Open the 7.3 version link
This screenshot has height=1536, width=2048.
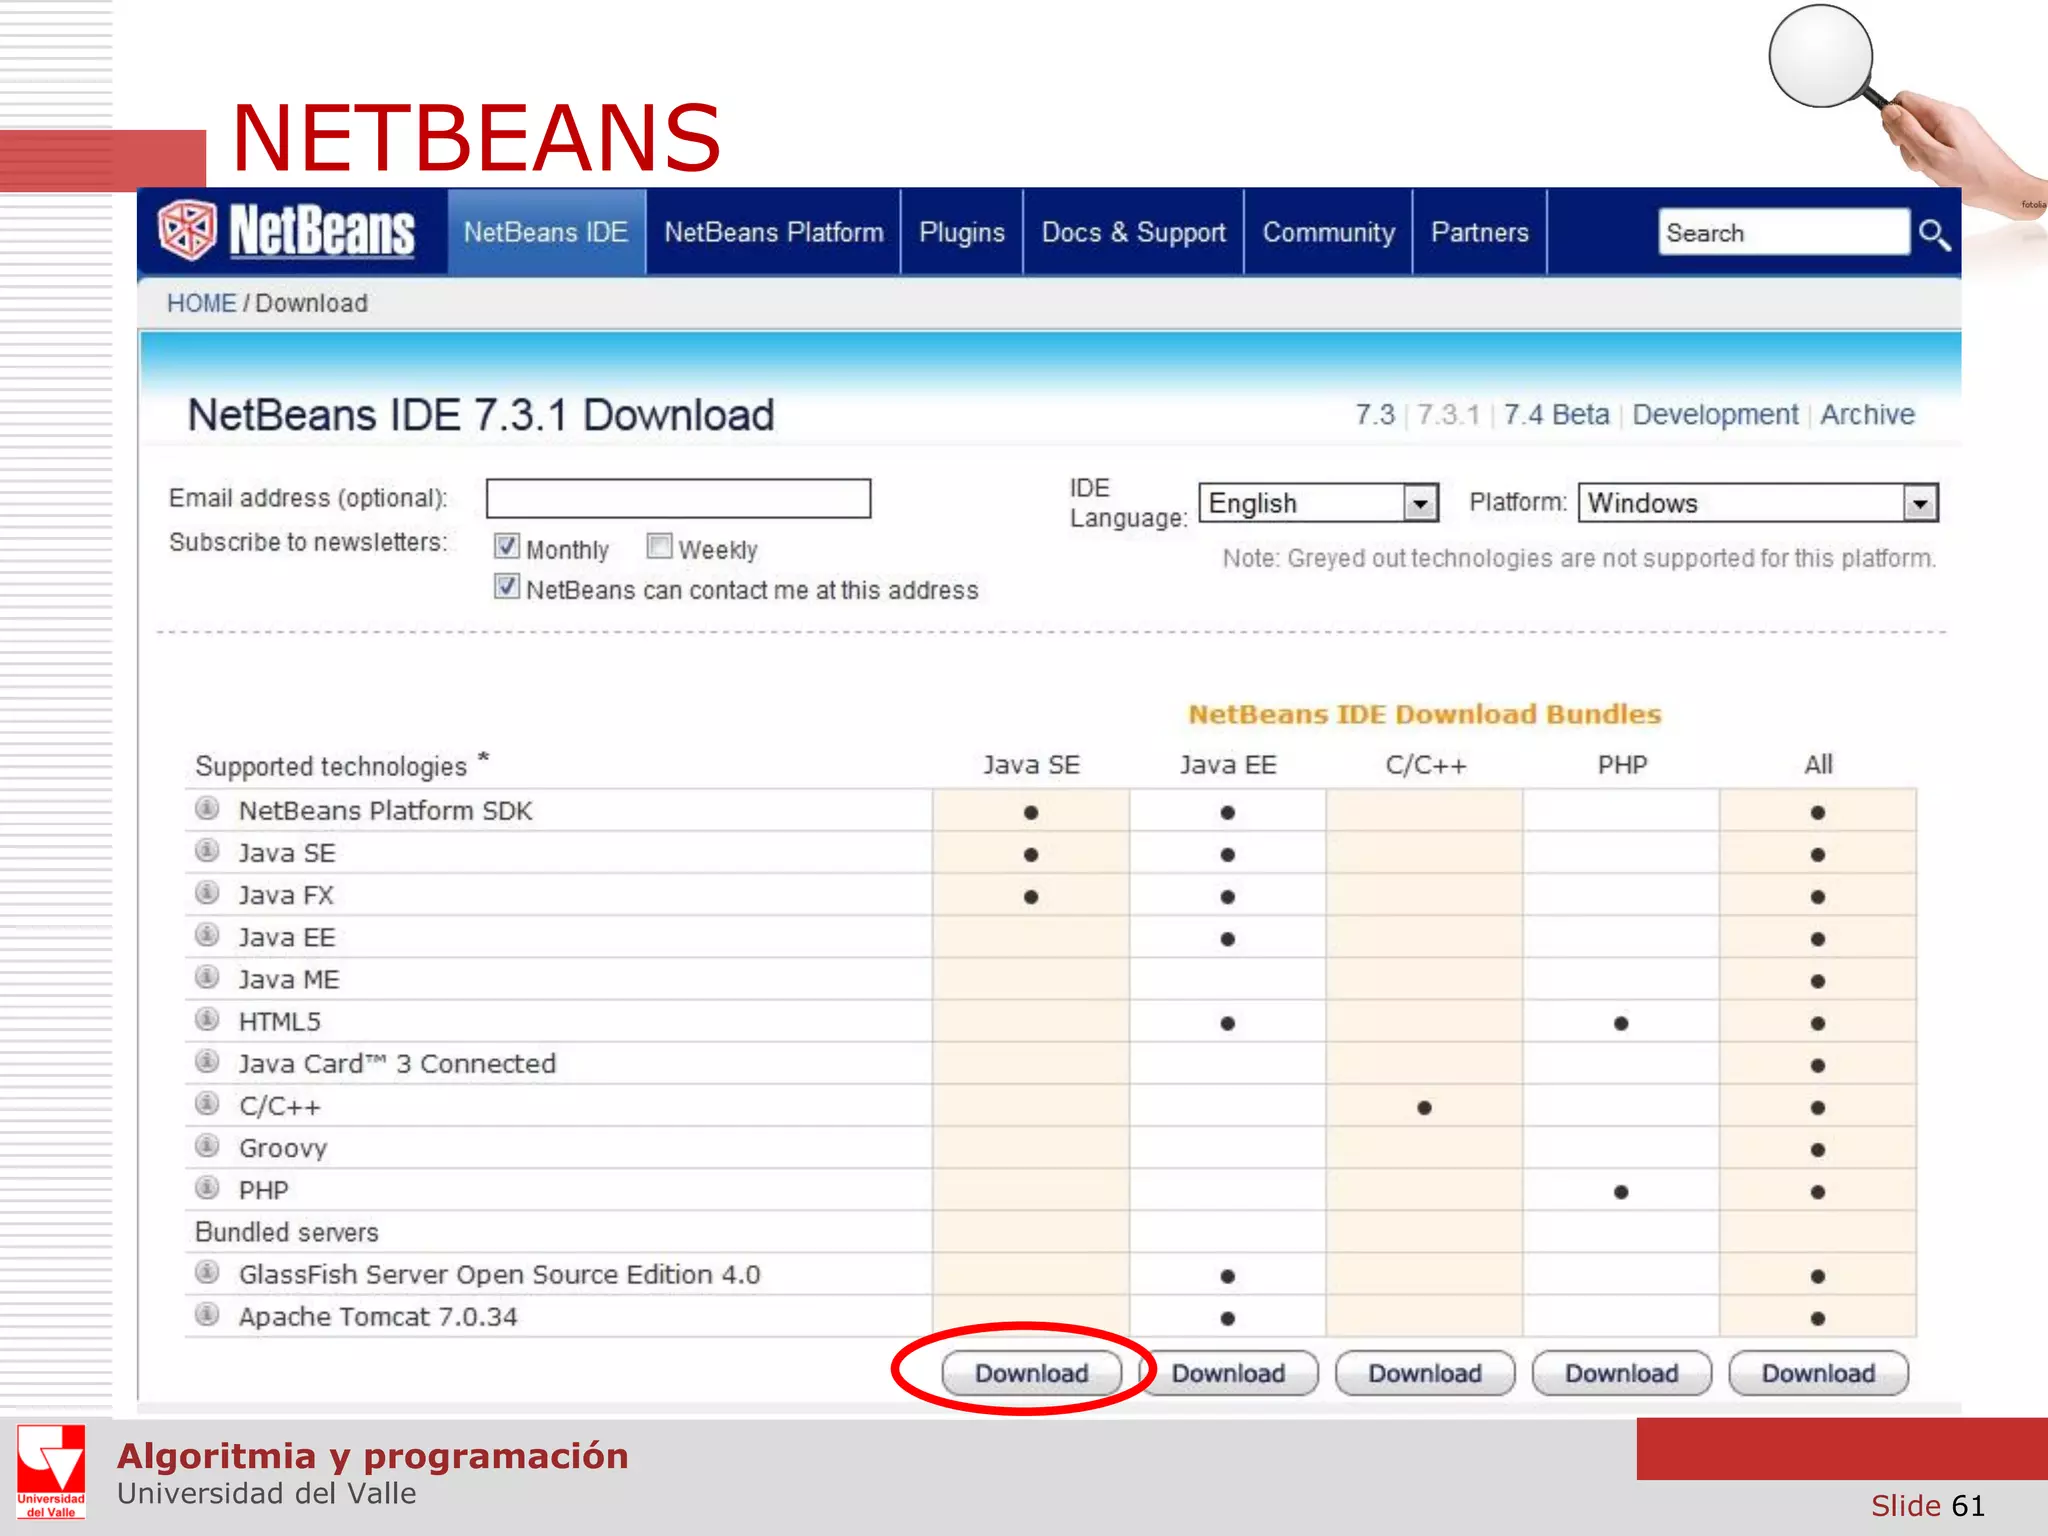(x=1374, y=415)
